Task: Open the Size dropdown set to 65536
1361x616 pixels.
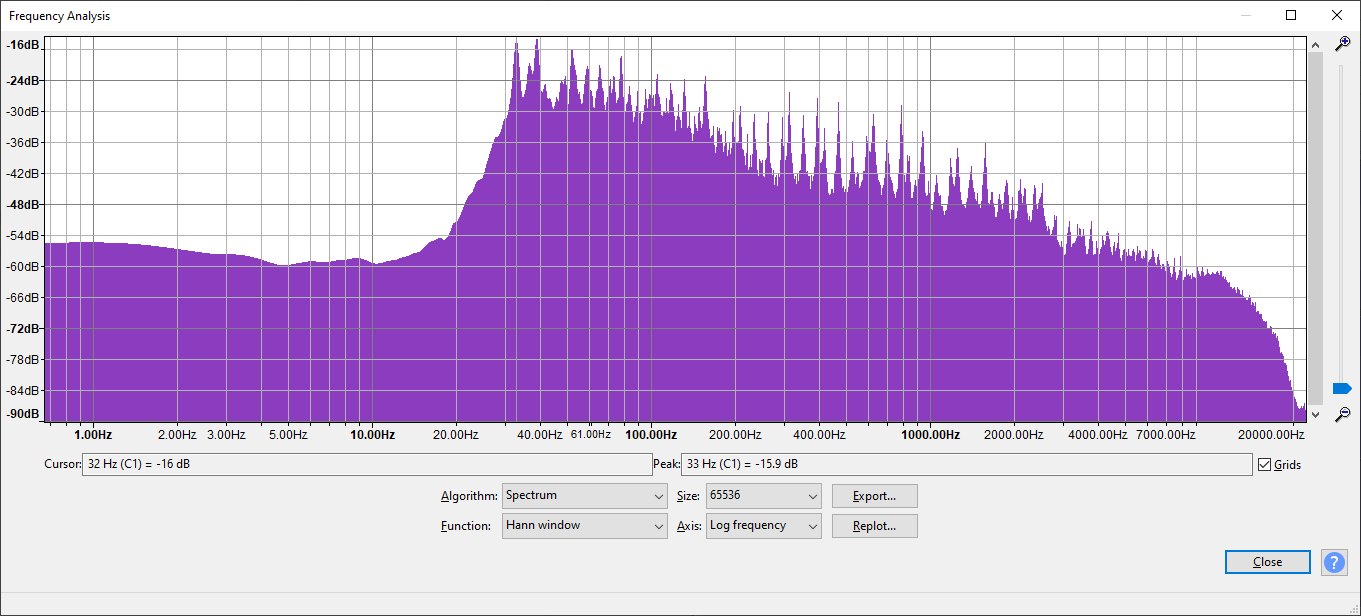Action: (763, 496)
